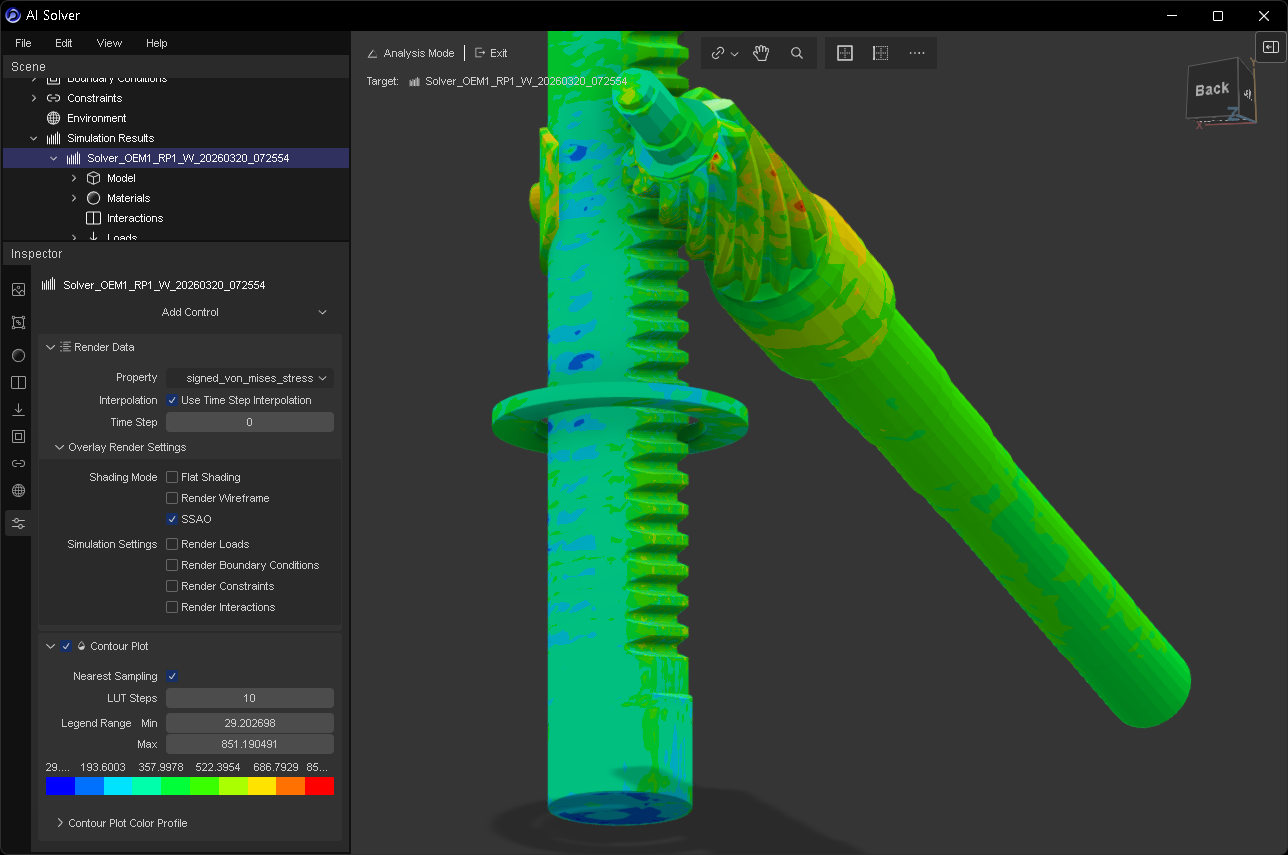The height and width of the screenshot is (855, 1288).
Task: Open the constraints link tab in Inspector sidebar
Action: tap(18, 463)
